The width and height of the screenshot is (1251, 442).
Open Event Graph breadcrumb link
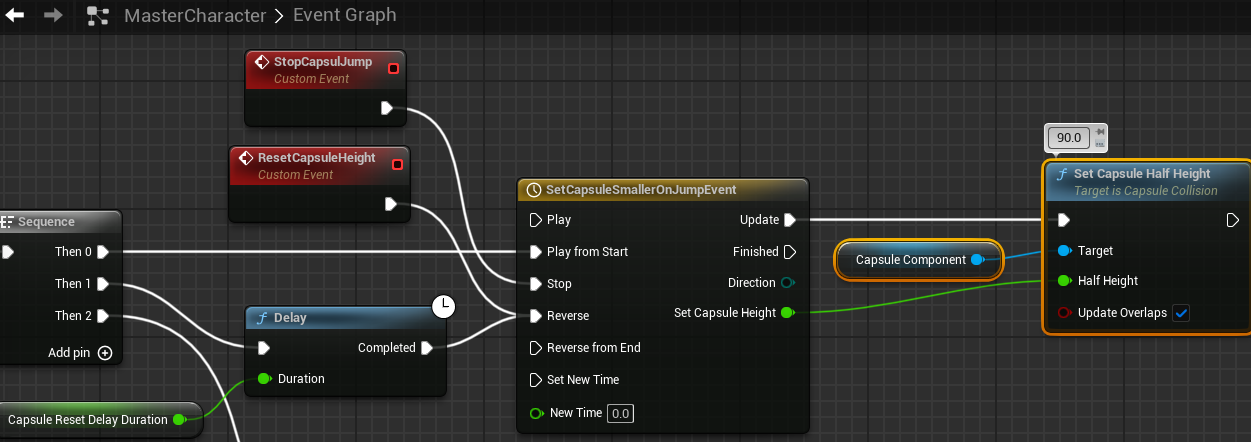343,15
